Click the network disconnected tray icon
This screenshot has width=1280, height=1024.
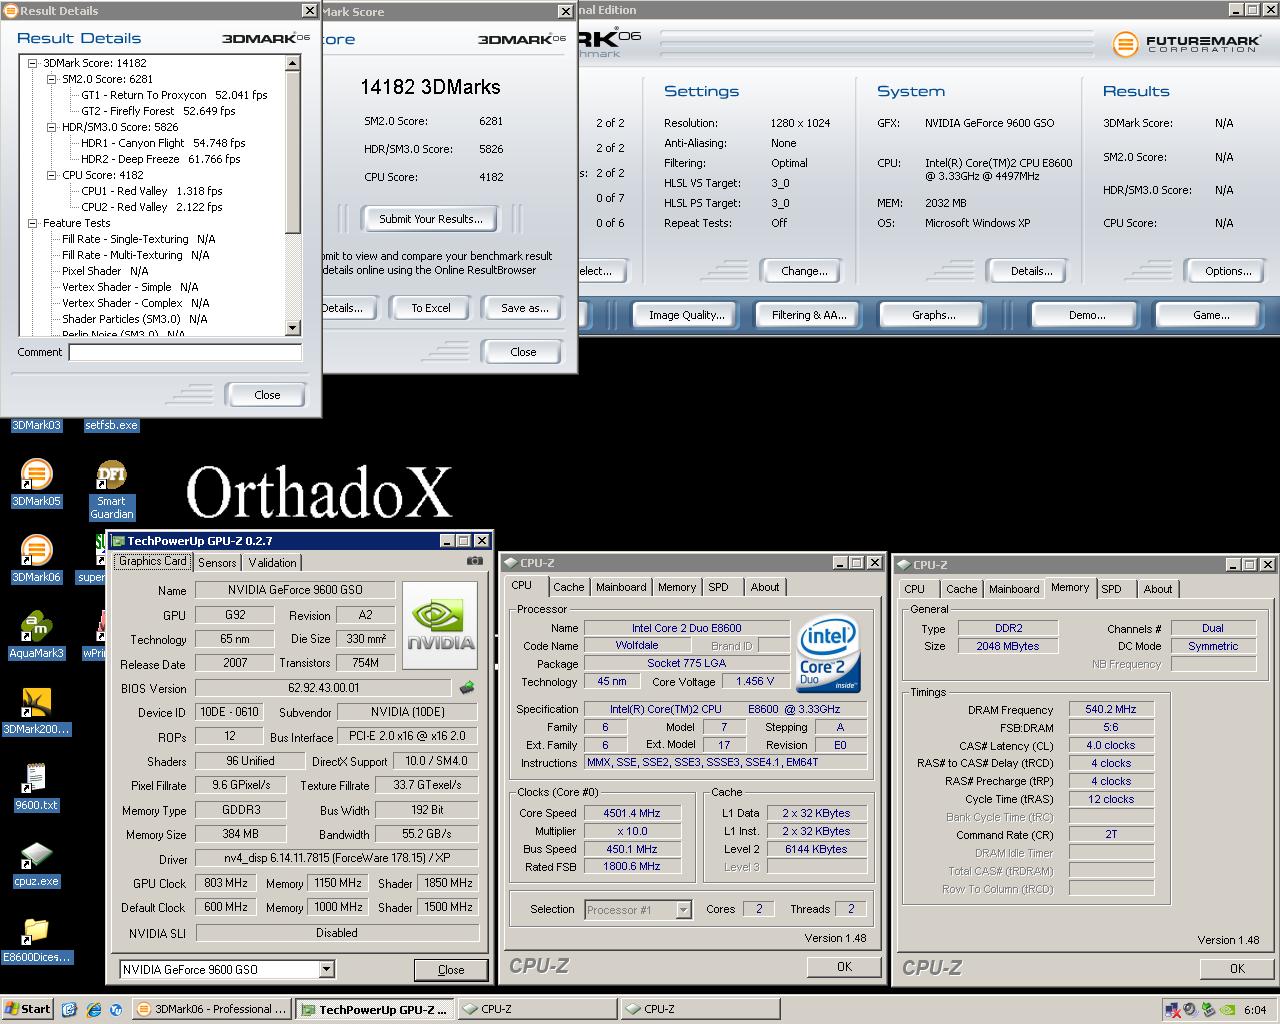[x=1172, y=1009]
